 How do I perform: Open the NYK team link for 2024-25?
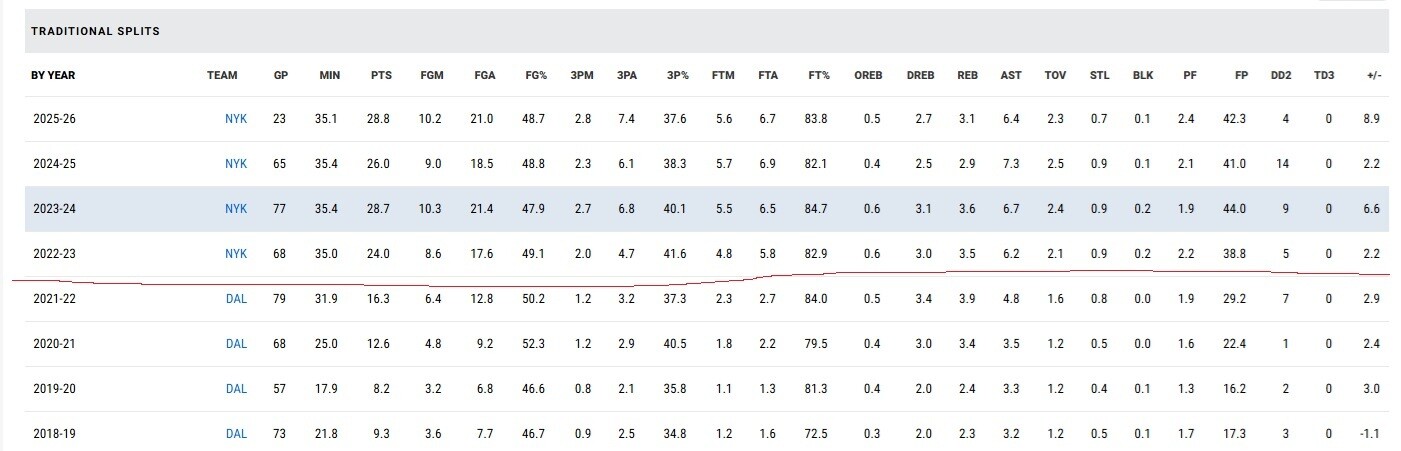point(236,164)
